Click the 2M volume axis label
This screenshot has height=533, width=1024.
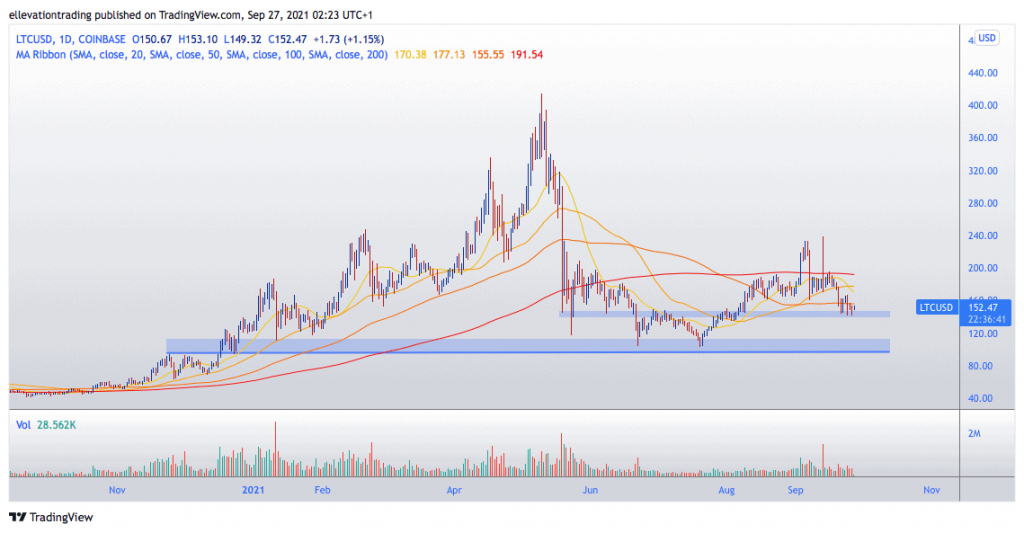pyautogui.click(x=974, y=433)
